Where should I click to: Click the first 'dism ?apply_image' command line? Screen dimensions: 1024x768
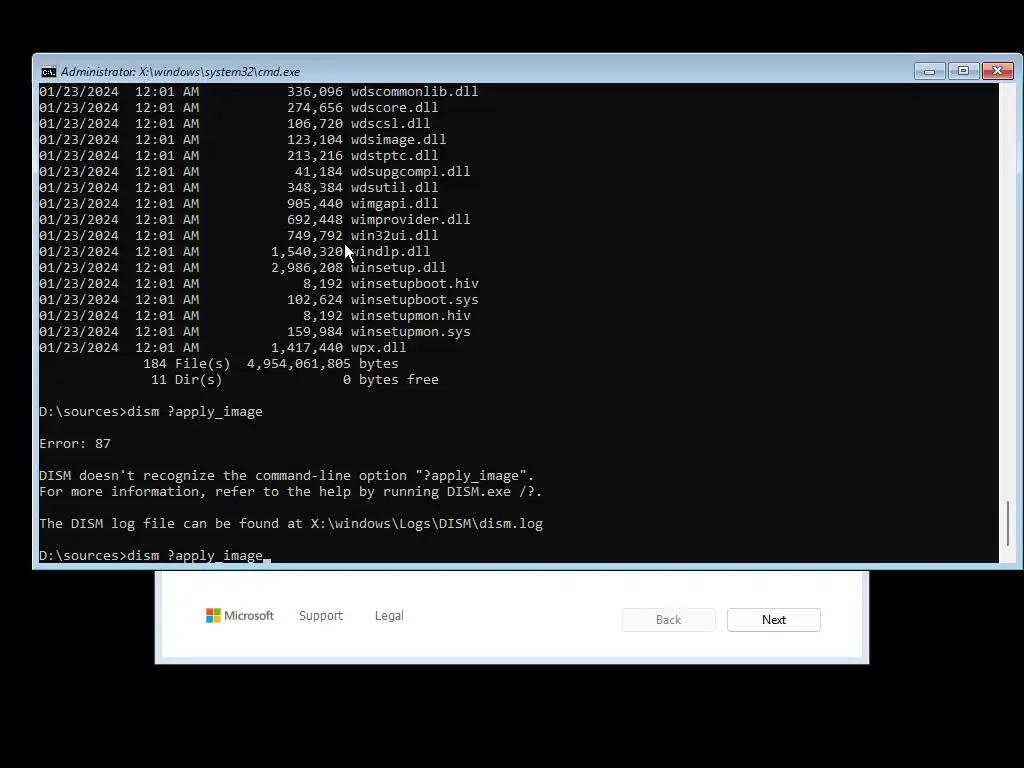[x=151, y=411]
